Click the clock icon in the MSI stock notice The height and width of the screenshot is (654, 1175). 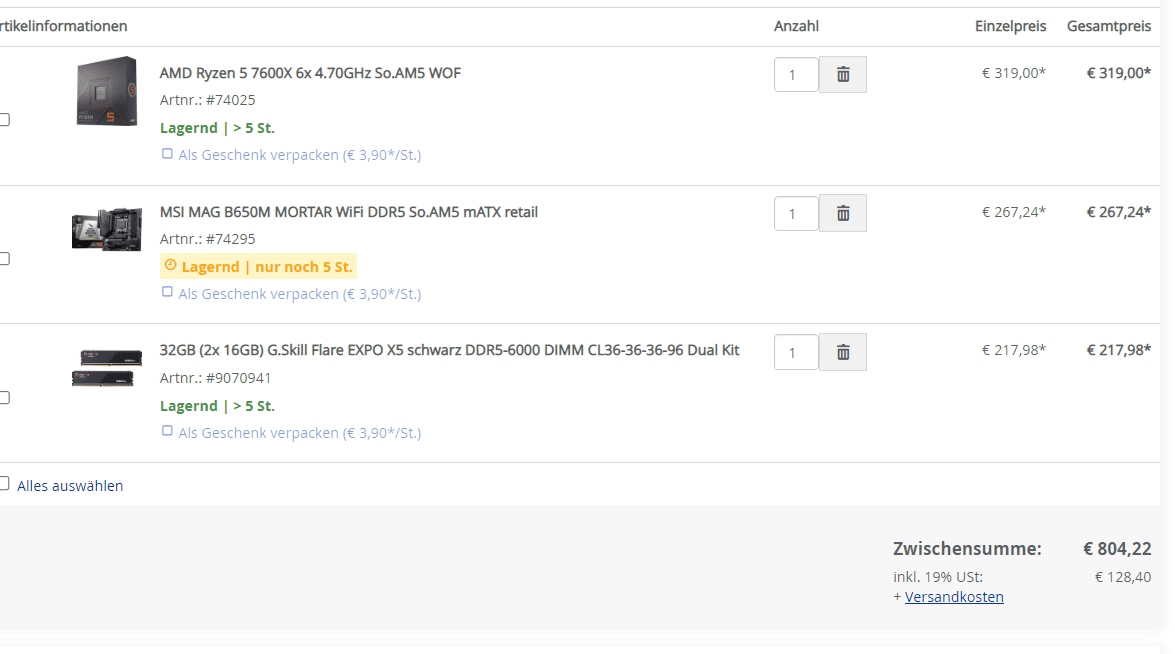pos(170,265)
